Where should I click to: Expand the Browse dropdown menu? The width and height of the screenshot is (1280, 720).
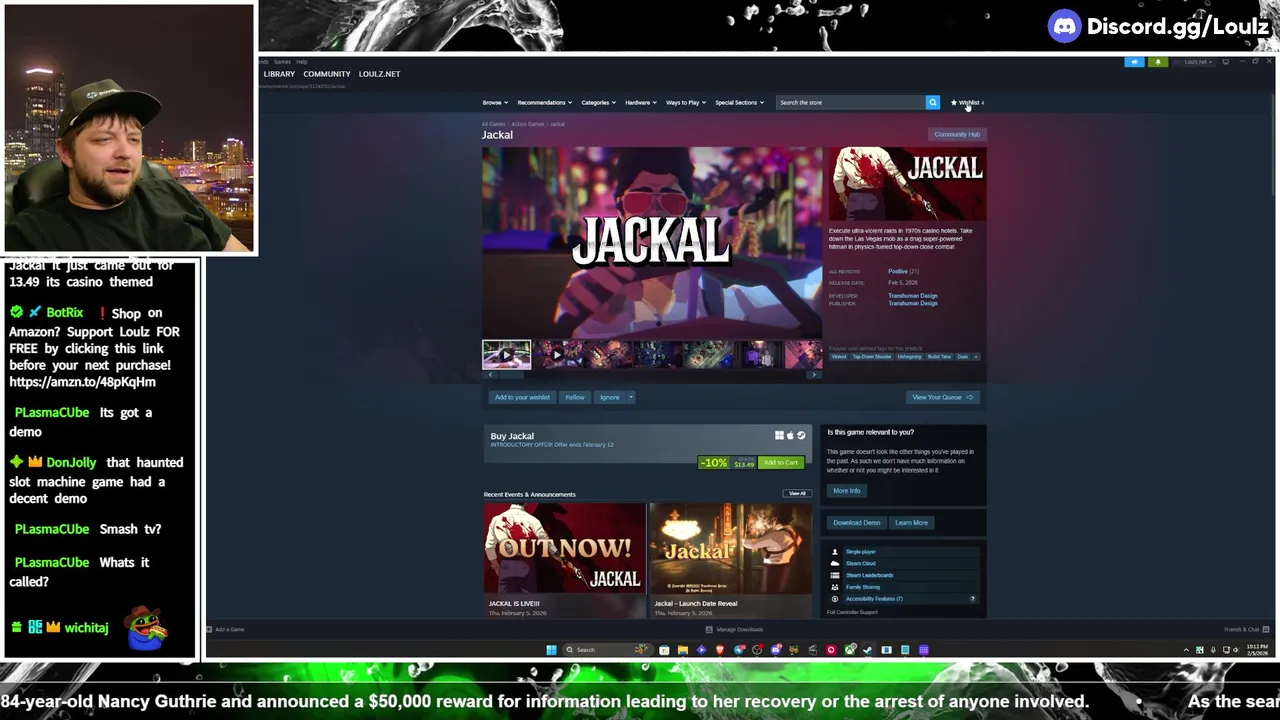495,102
